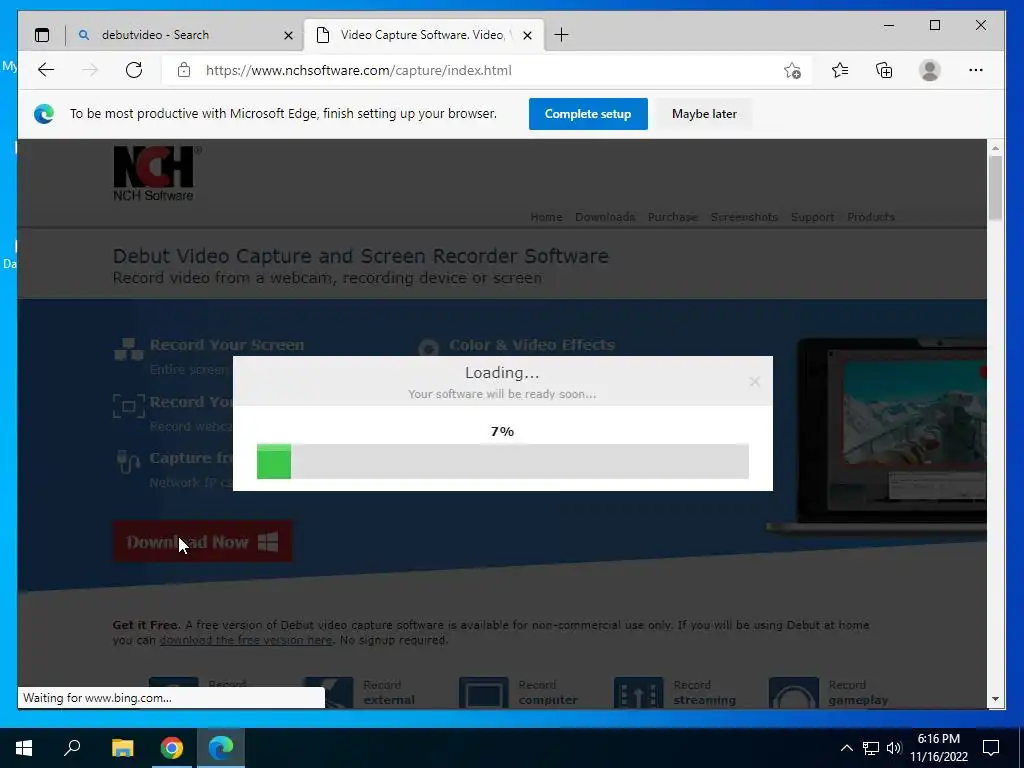Screen dimensions: 1024x768
Task: Close the Loading dialog with the X
Action: pos(754,381)
